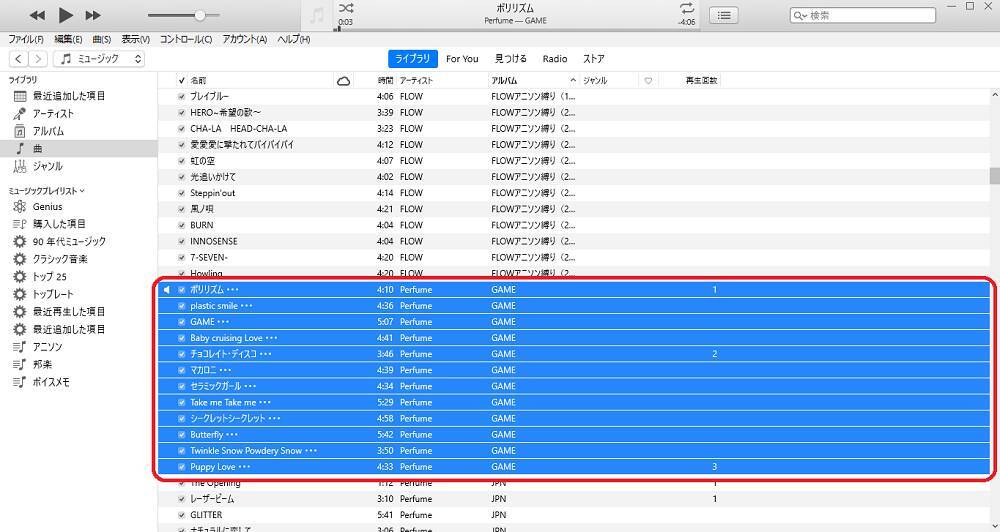Open the ストア tab

593,59
